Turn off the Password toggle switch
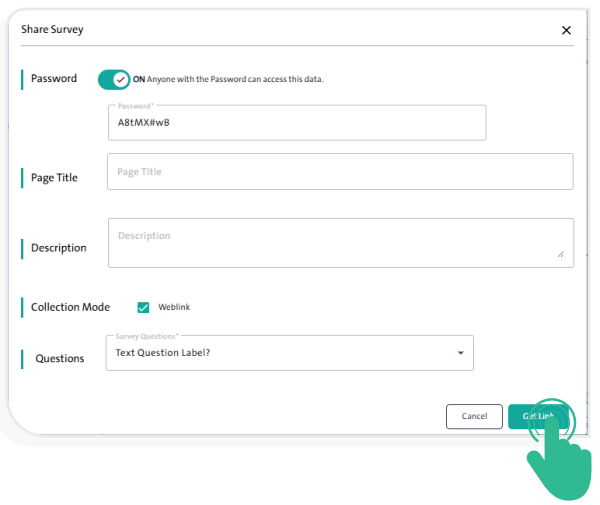 pos(114,79)
